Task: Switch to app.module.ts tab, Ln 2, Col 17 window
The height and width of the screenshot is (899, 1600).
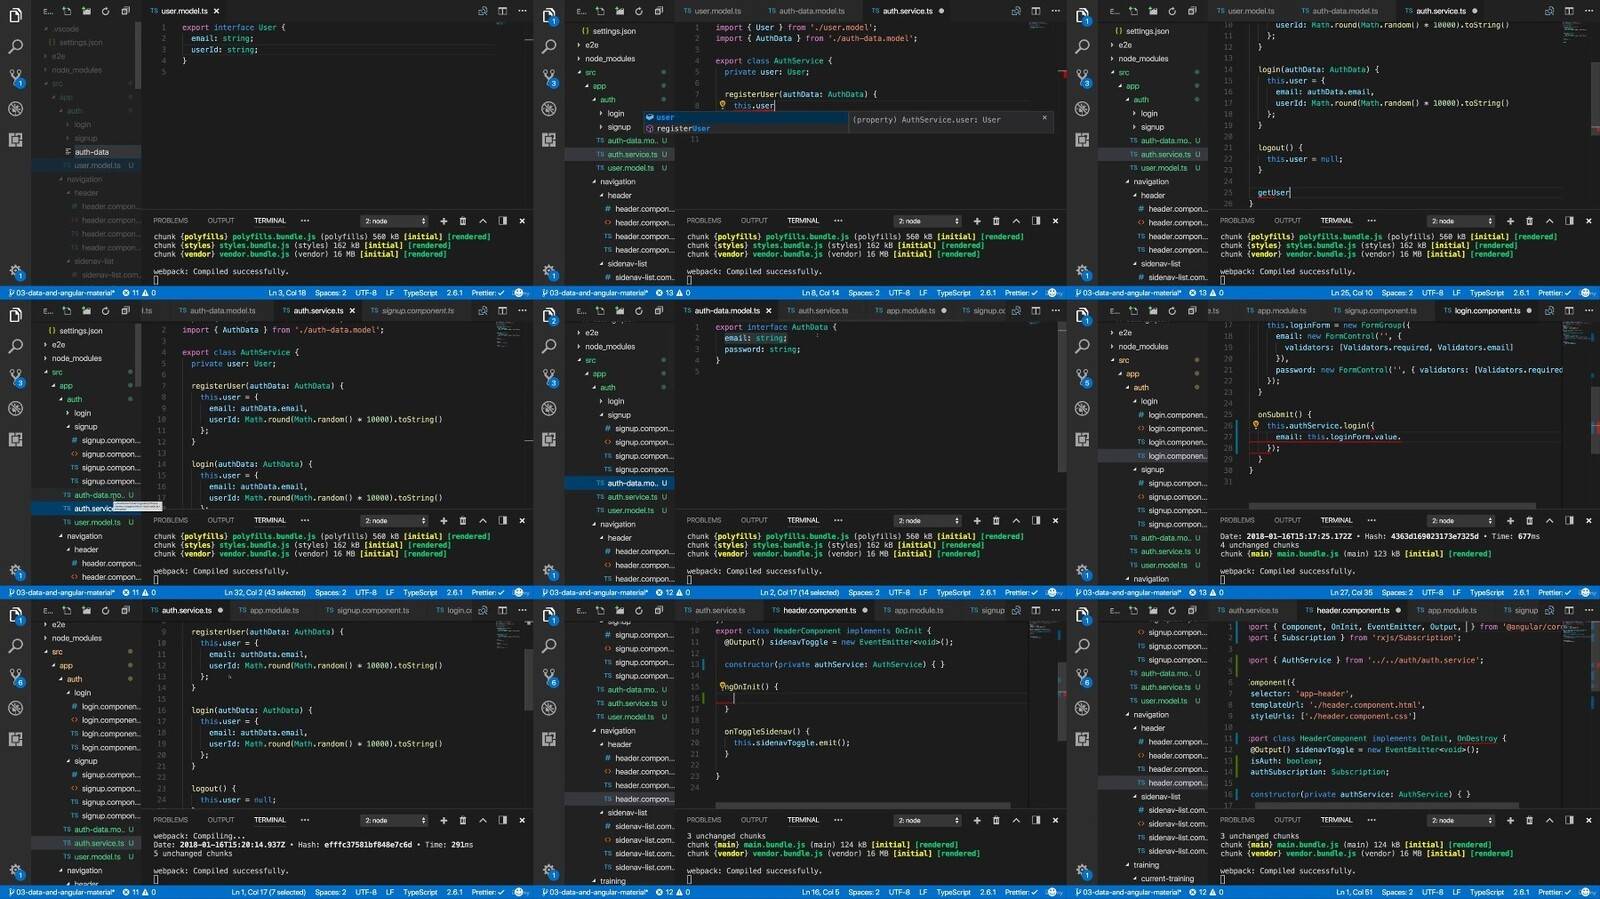Action: tap(910, 311)
